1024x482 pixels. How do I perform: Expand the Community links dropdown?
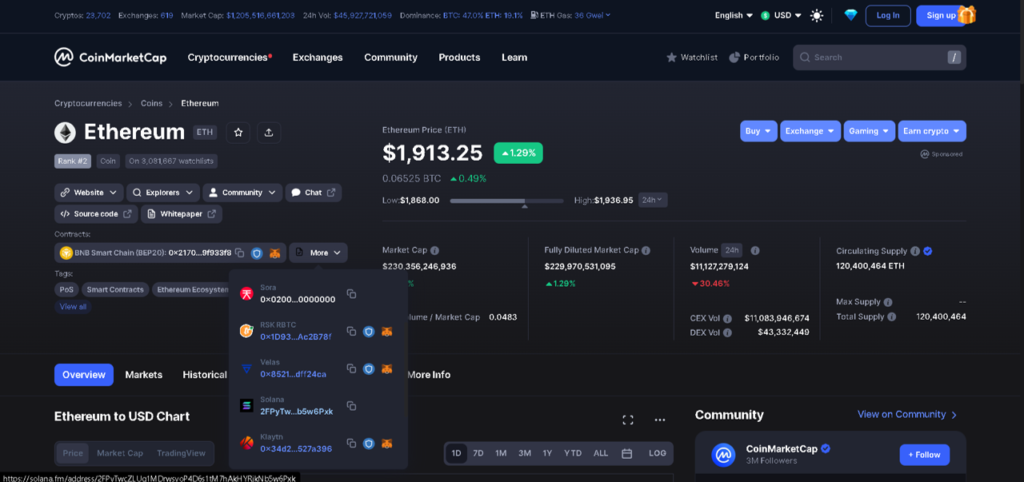tap(242, 193)
